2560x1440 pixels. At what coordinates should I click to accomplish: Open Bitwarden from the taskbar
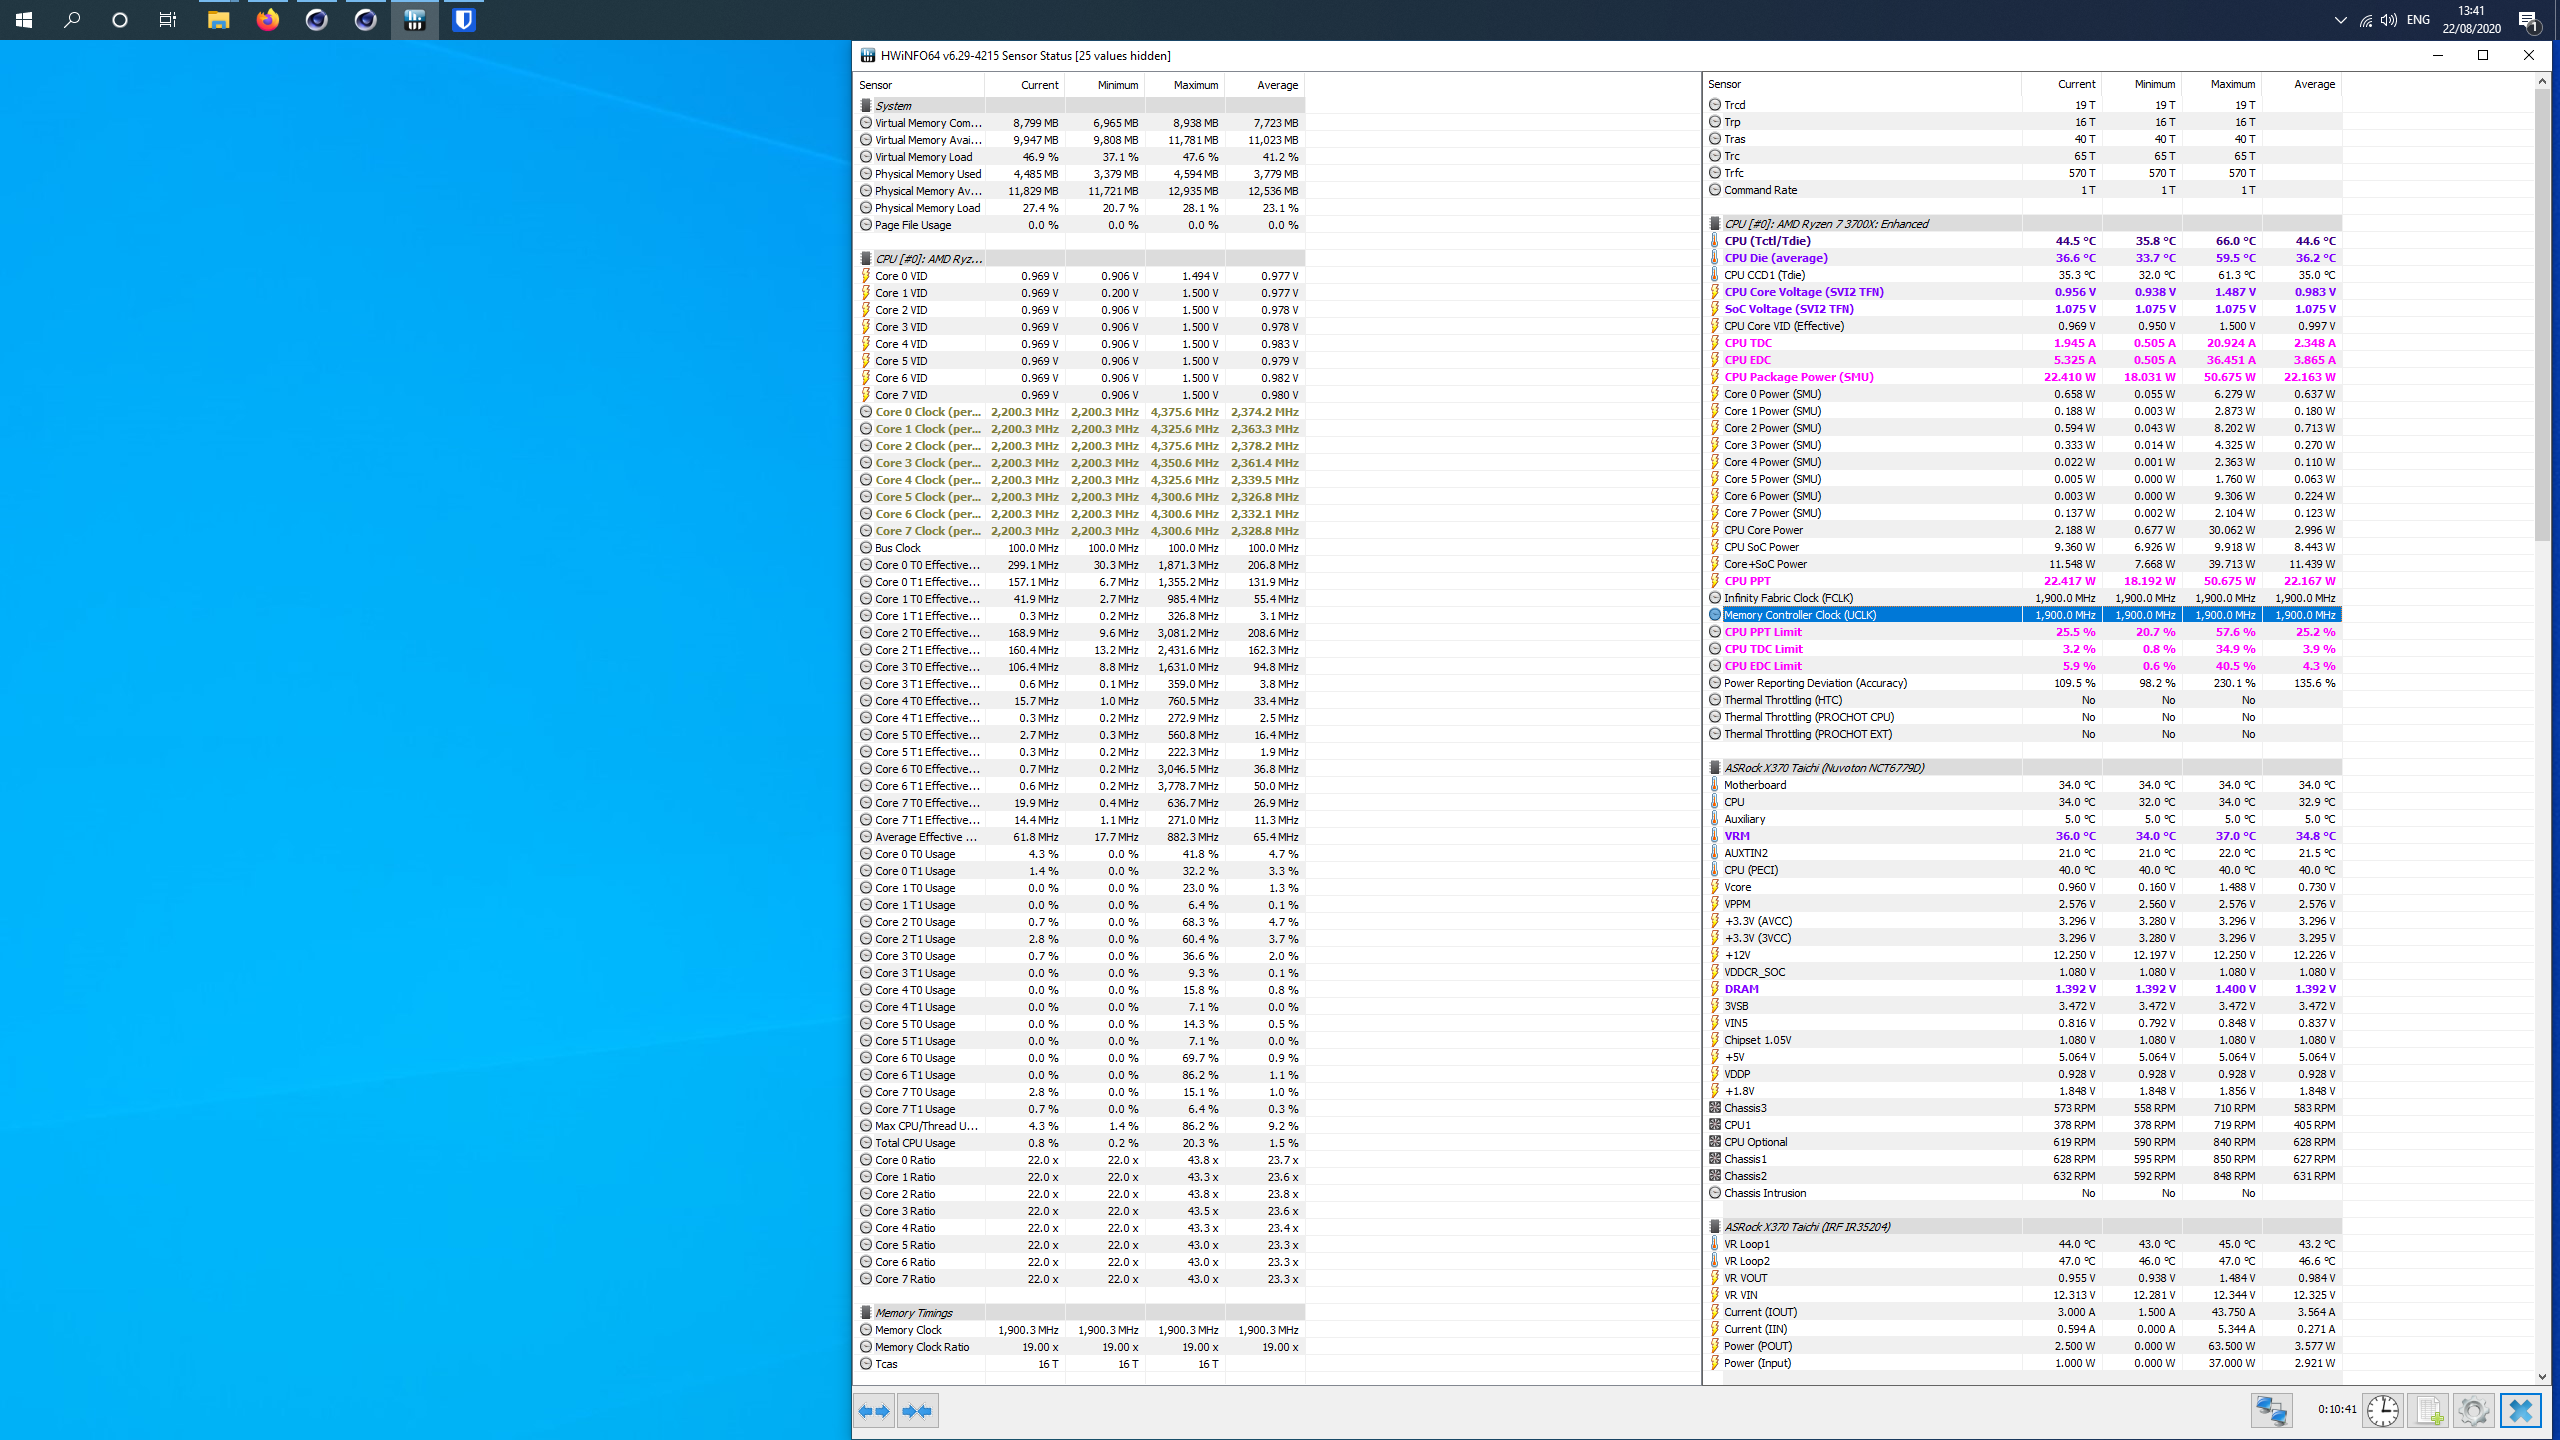[x=463, y=20]
